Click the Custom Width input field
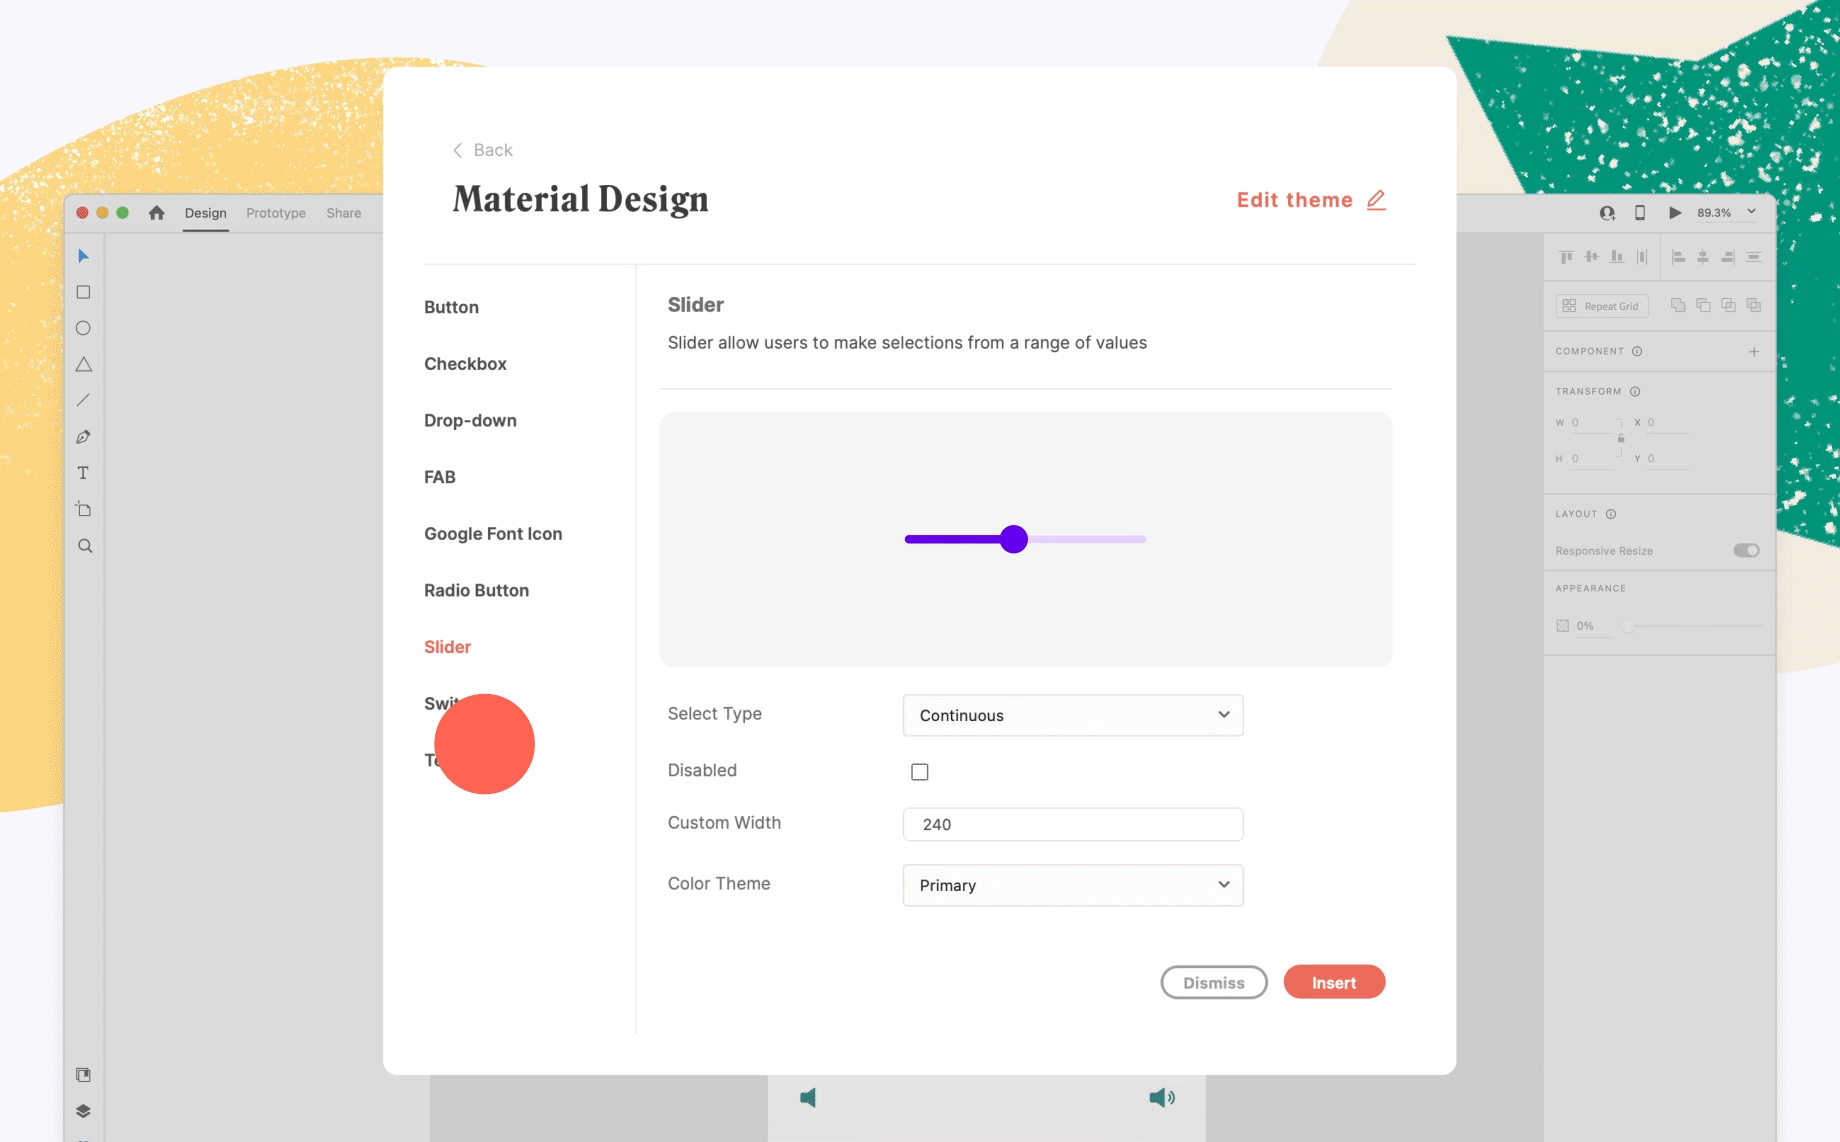This screenshot has width=1840, height=1142. [1072, 824]
